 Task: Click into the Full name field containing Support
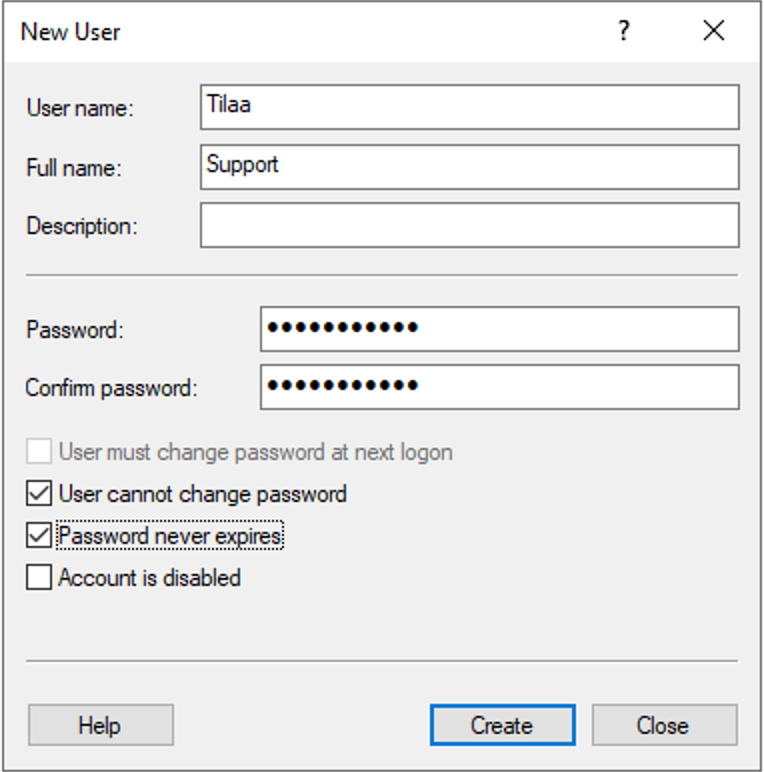[470, 167]
